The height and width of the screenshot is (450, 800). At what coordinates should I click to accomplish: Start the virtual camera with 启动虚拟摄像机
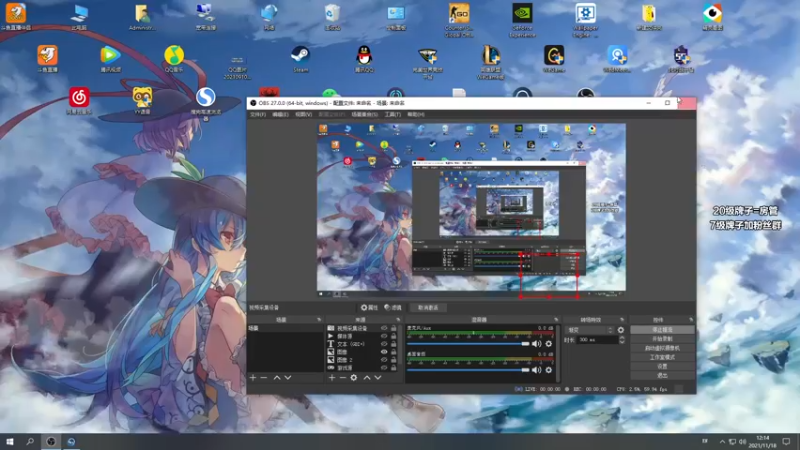pos(662,348)
